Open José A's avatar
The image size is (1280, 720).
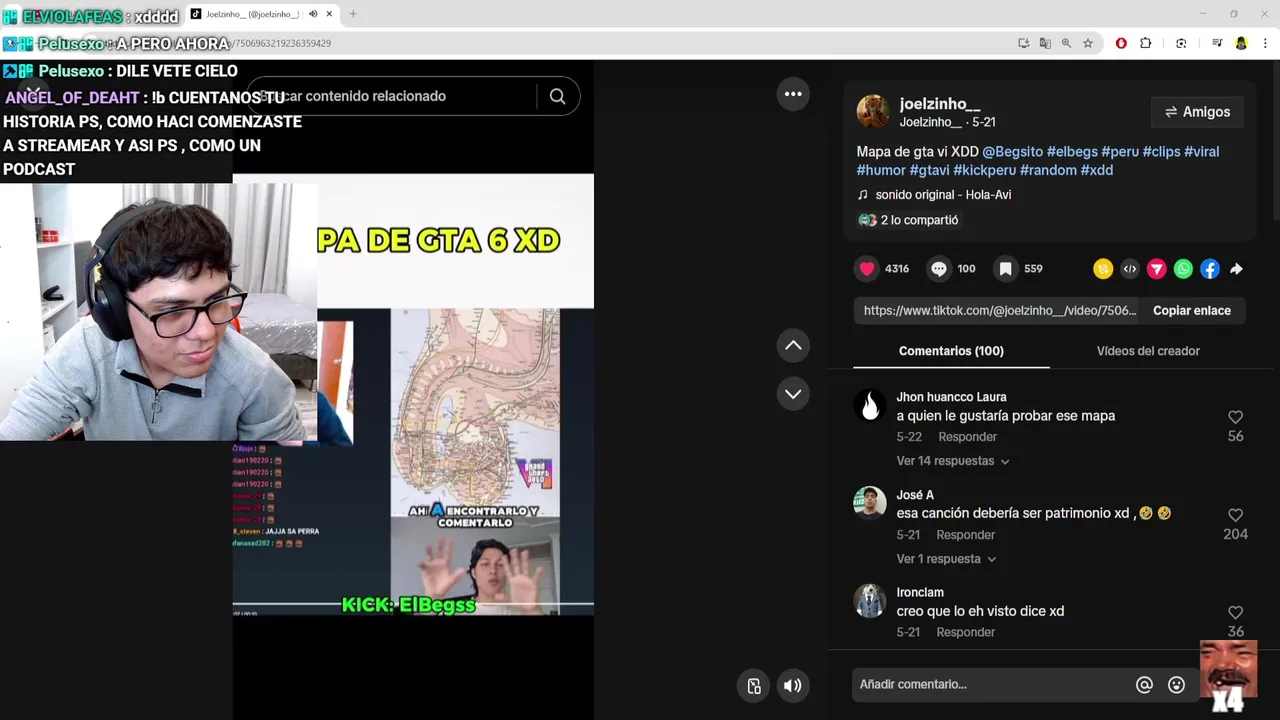coord(870,503)
